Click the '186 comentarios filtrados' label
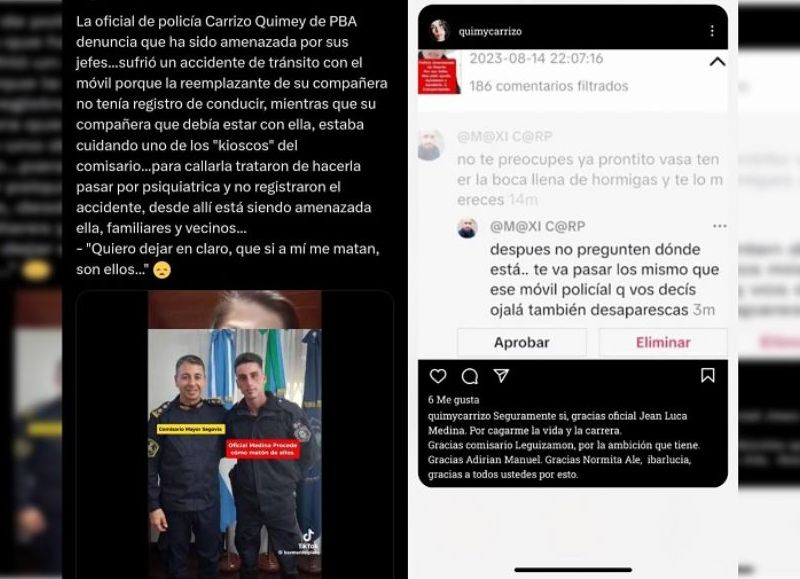Image resolution: width=800 pixels, height=579 pixels. (x=548, y=86)
